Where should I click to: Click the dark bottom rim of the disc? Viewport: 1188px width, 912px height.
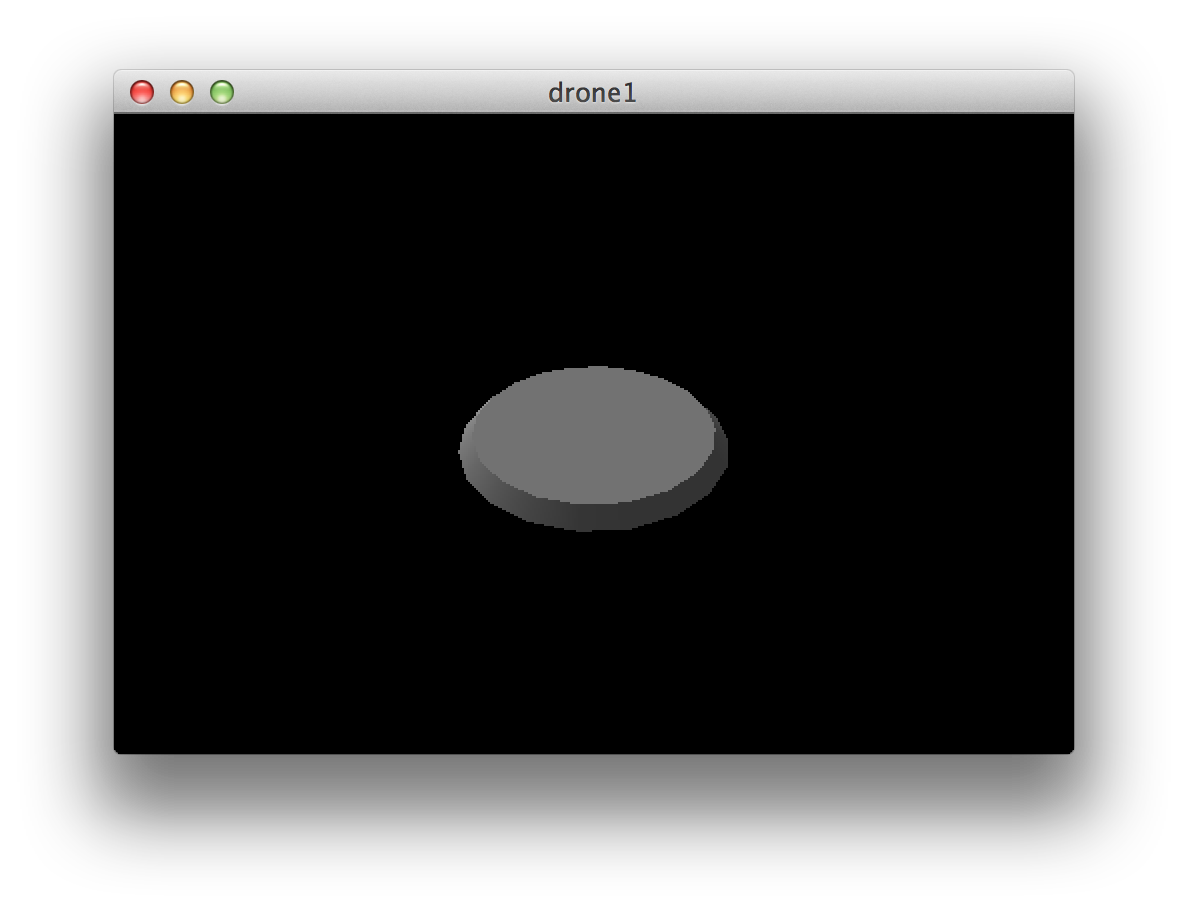[592, 517]
